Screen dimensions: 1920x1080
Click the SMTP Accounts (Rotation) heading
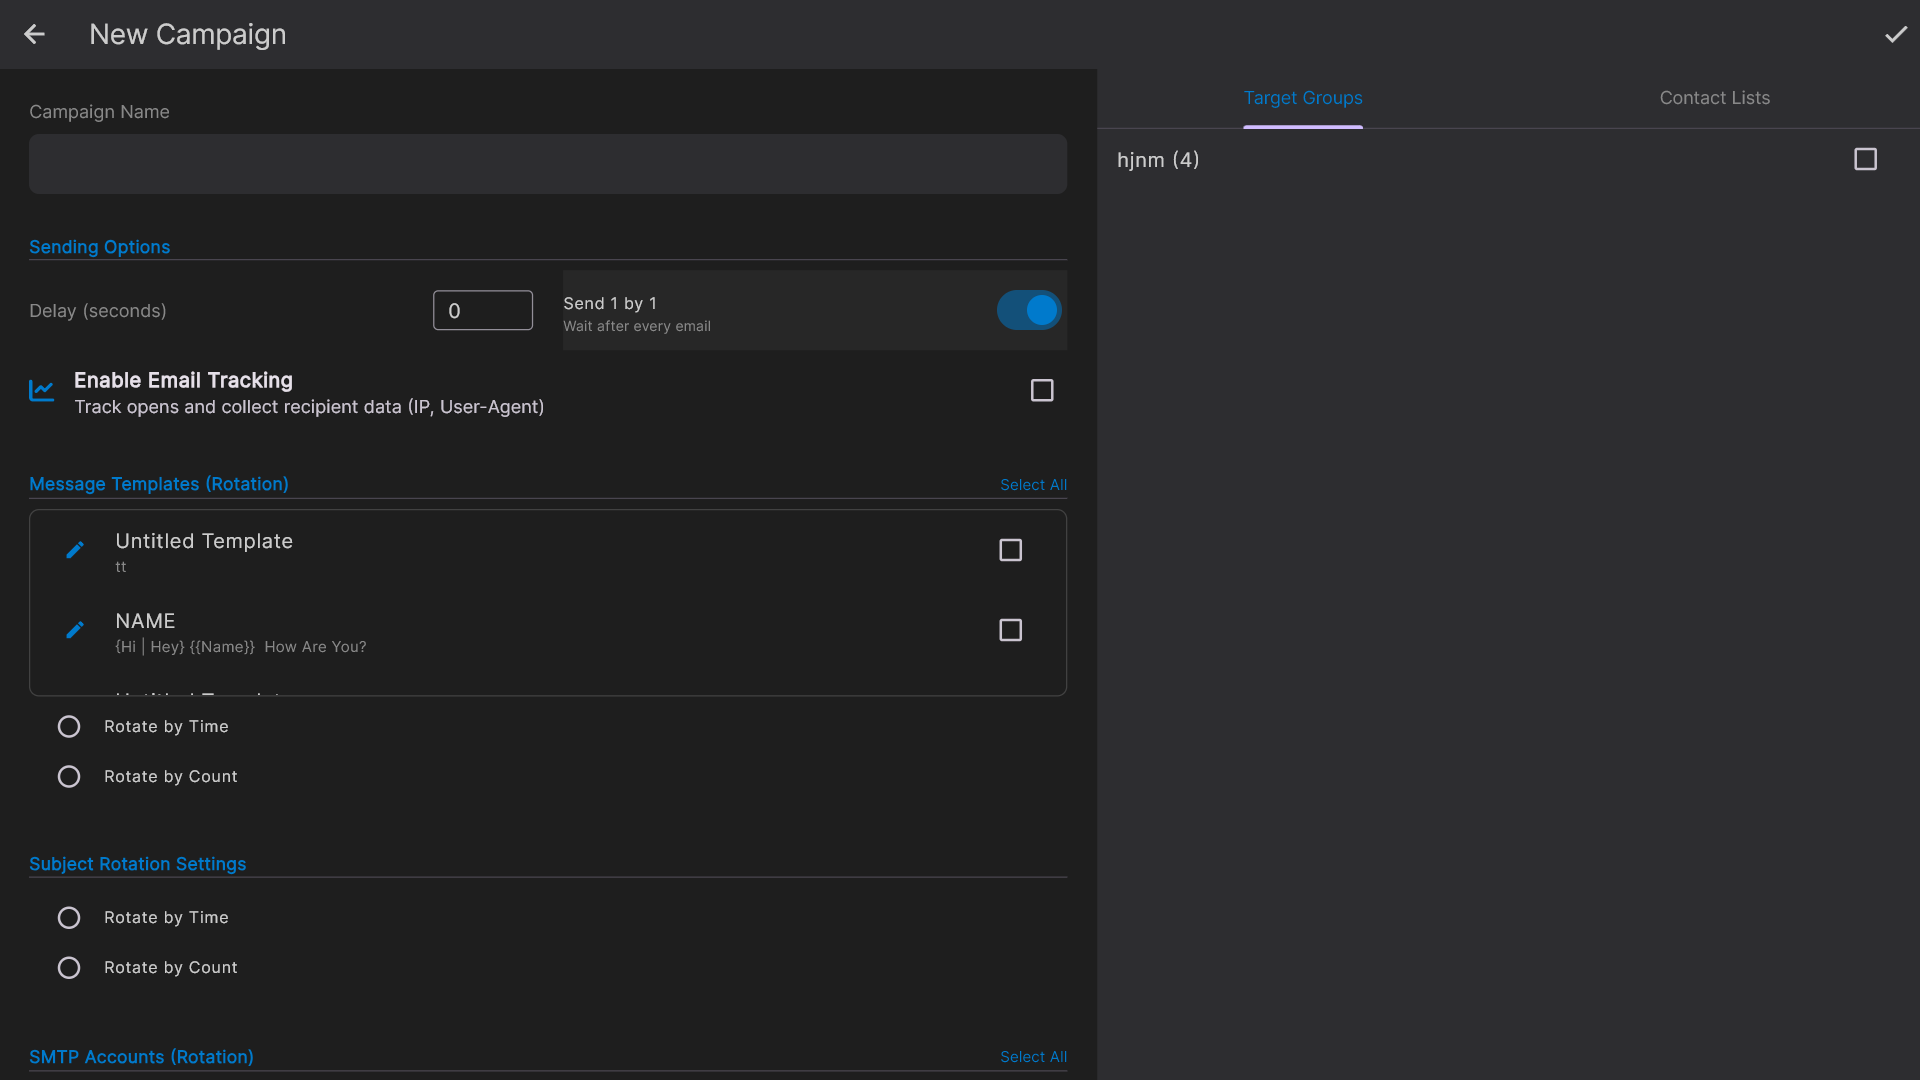141,1057
